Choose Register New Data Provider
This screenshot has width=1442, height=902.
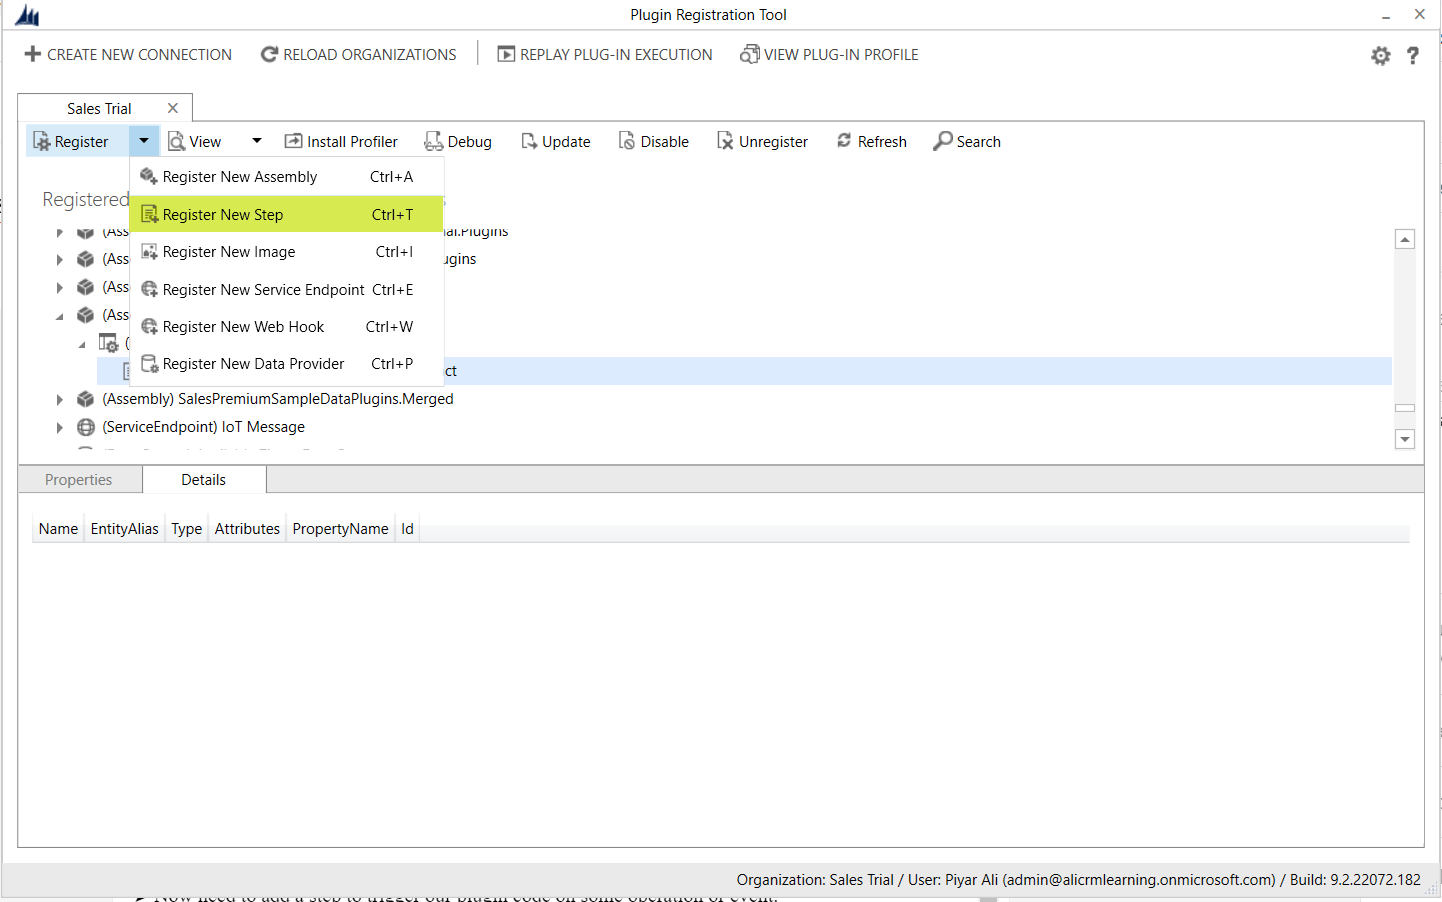click(x=287, y=364)
